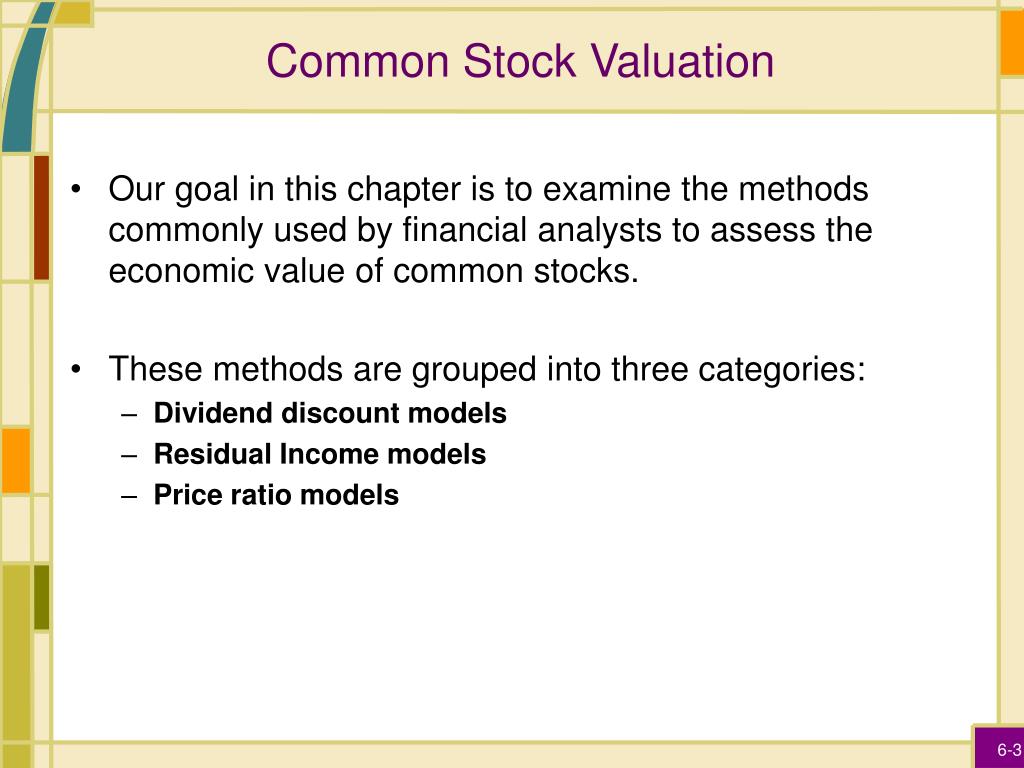Click the dash before Price ratio models
The image size is (1024, 768).
tap(129, 495)
